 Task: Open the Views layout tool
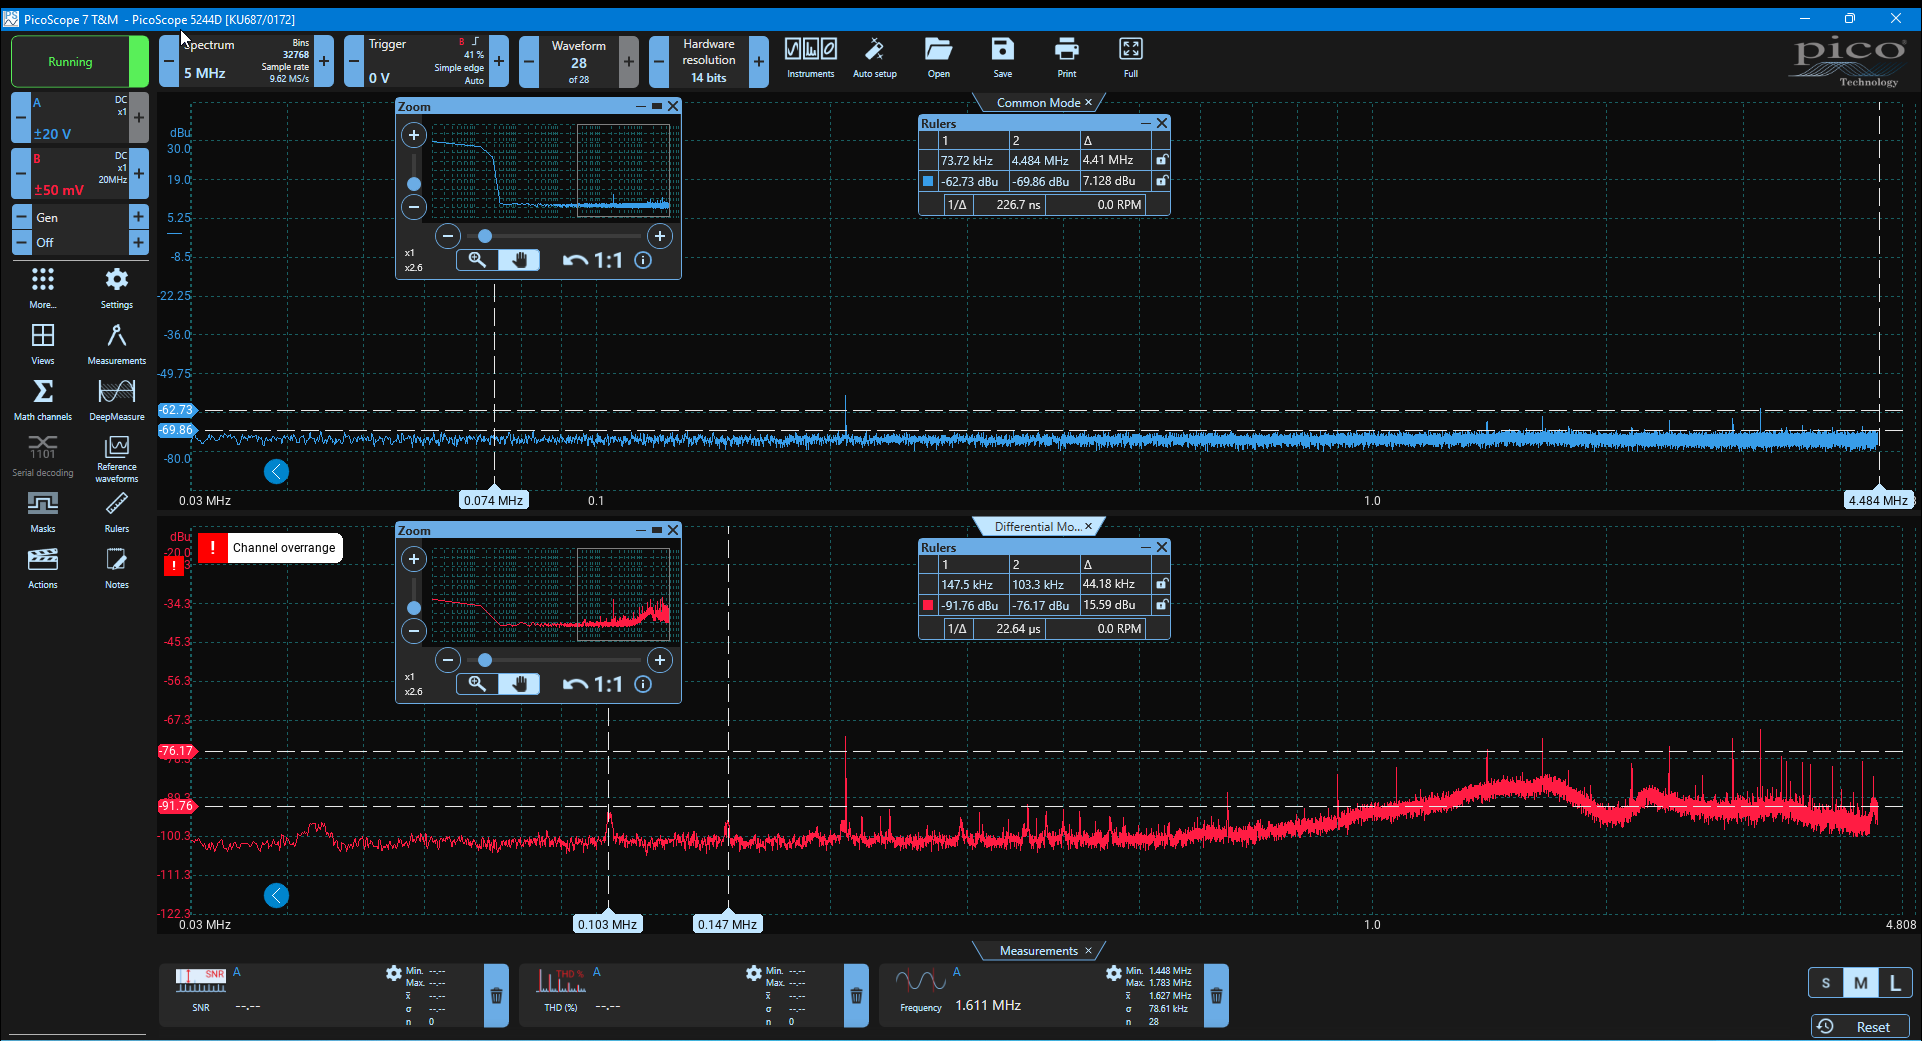(43, 344)
